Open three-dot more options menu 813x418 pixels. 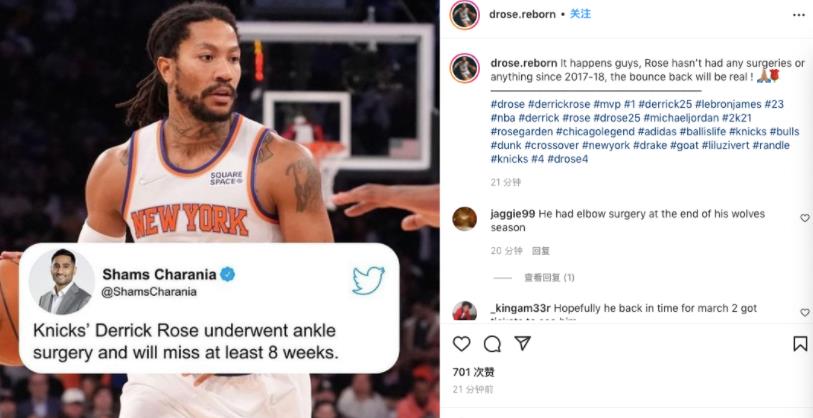(799, 15)
